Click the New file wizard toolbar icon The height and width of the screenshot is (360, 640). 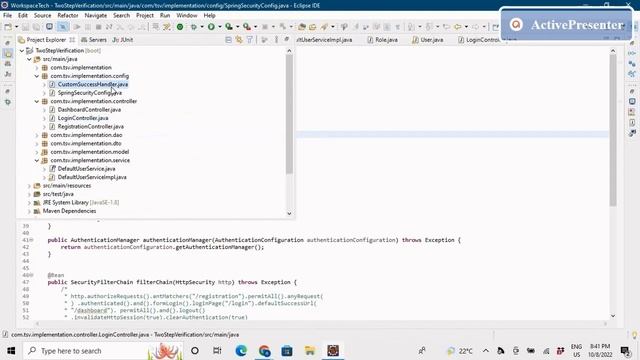tap(8, 27)
